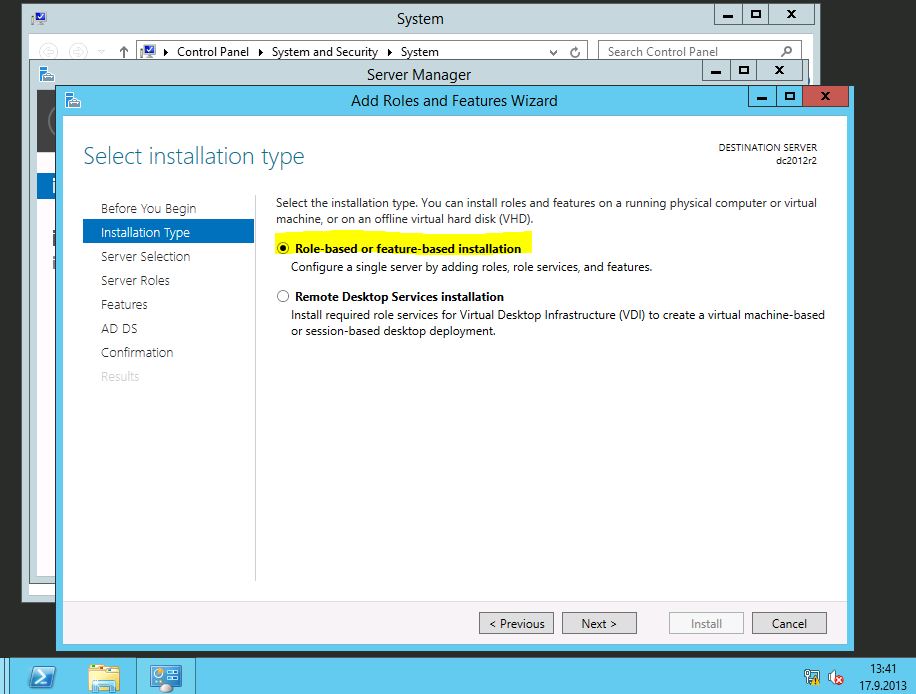
Task: Minimize the Add Roles and Features Wizard
Action: pos(762,97)
